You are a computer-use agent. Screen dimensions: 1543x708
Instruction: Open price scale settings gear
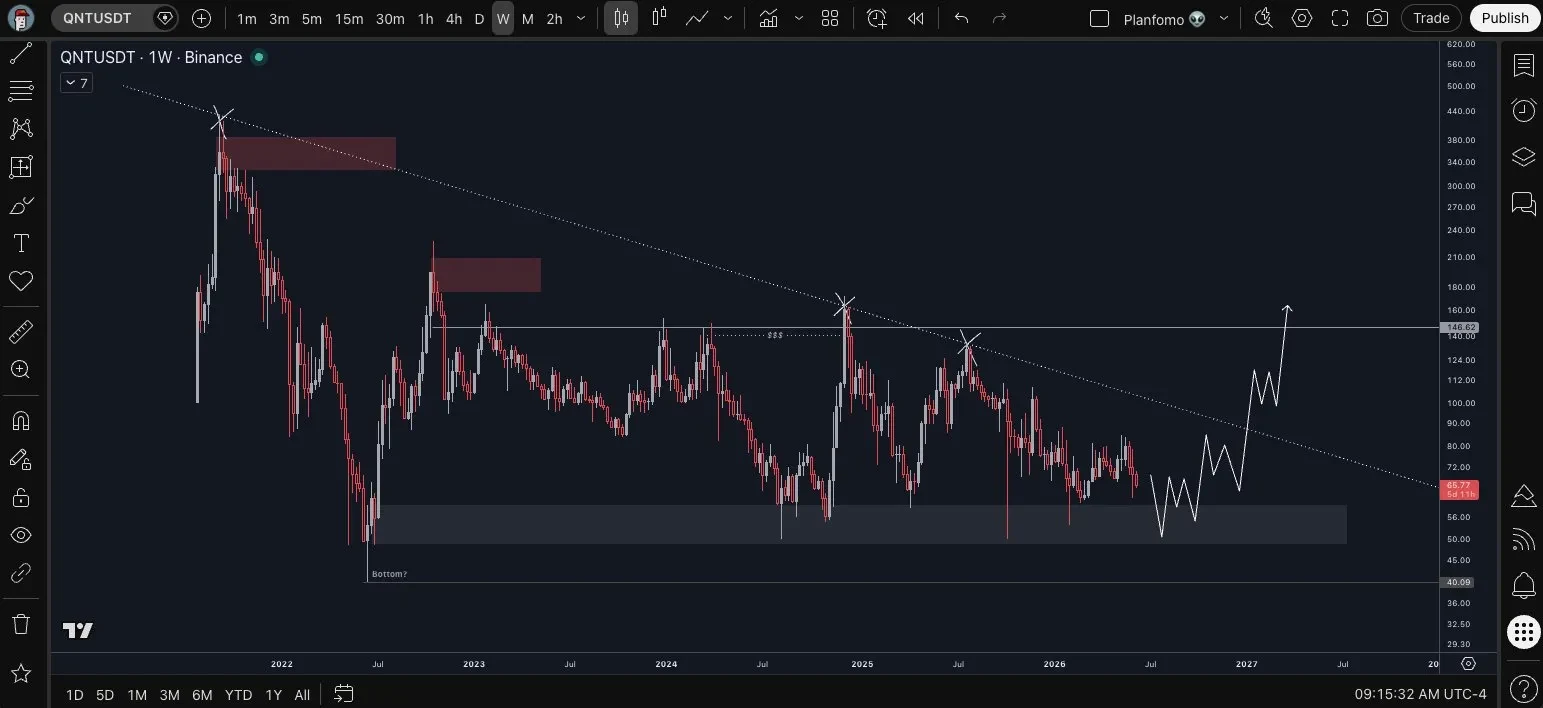1468,664
